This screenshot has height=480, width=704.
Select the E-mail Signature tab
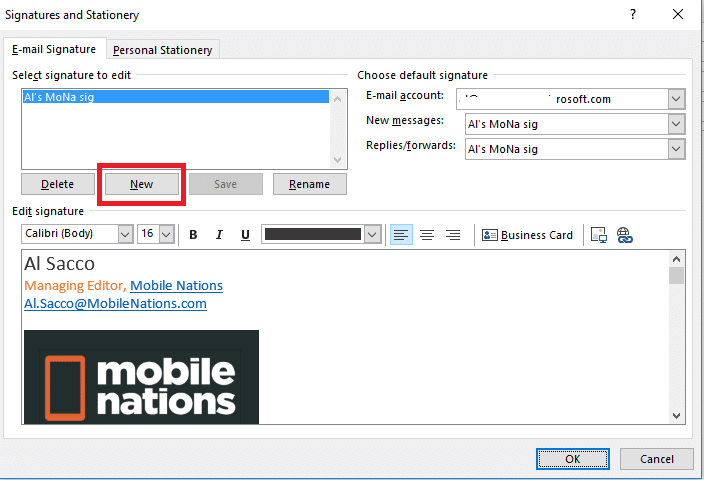[x=54, y=49]
